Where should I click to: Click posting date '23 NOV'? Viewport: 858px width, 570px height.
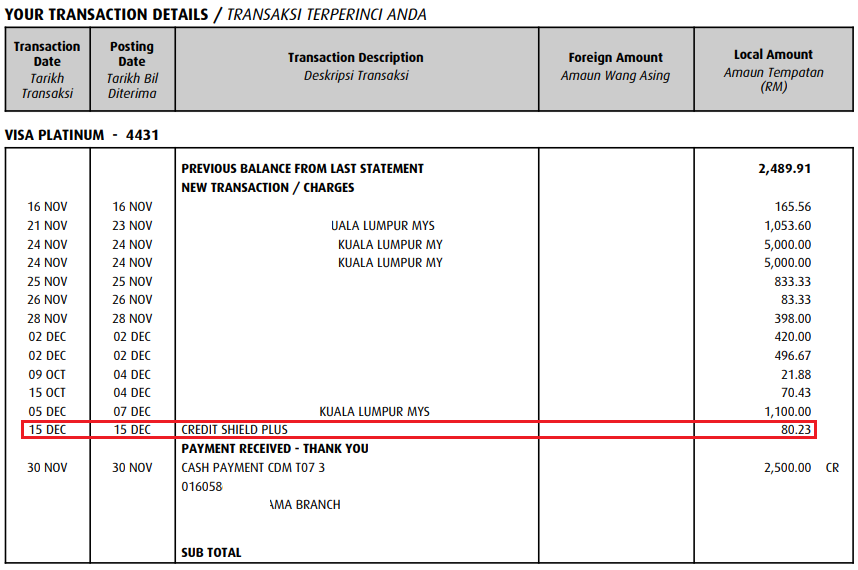point(132,225)
